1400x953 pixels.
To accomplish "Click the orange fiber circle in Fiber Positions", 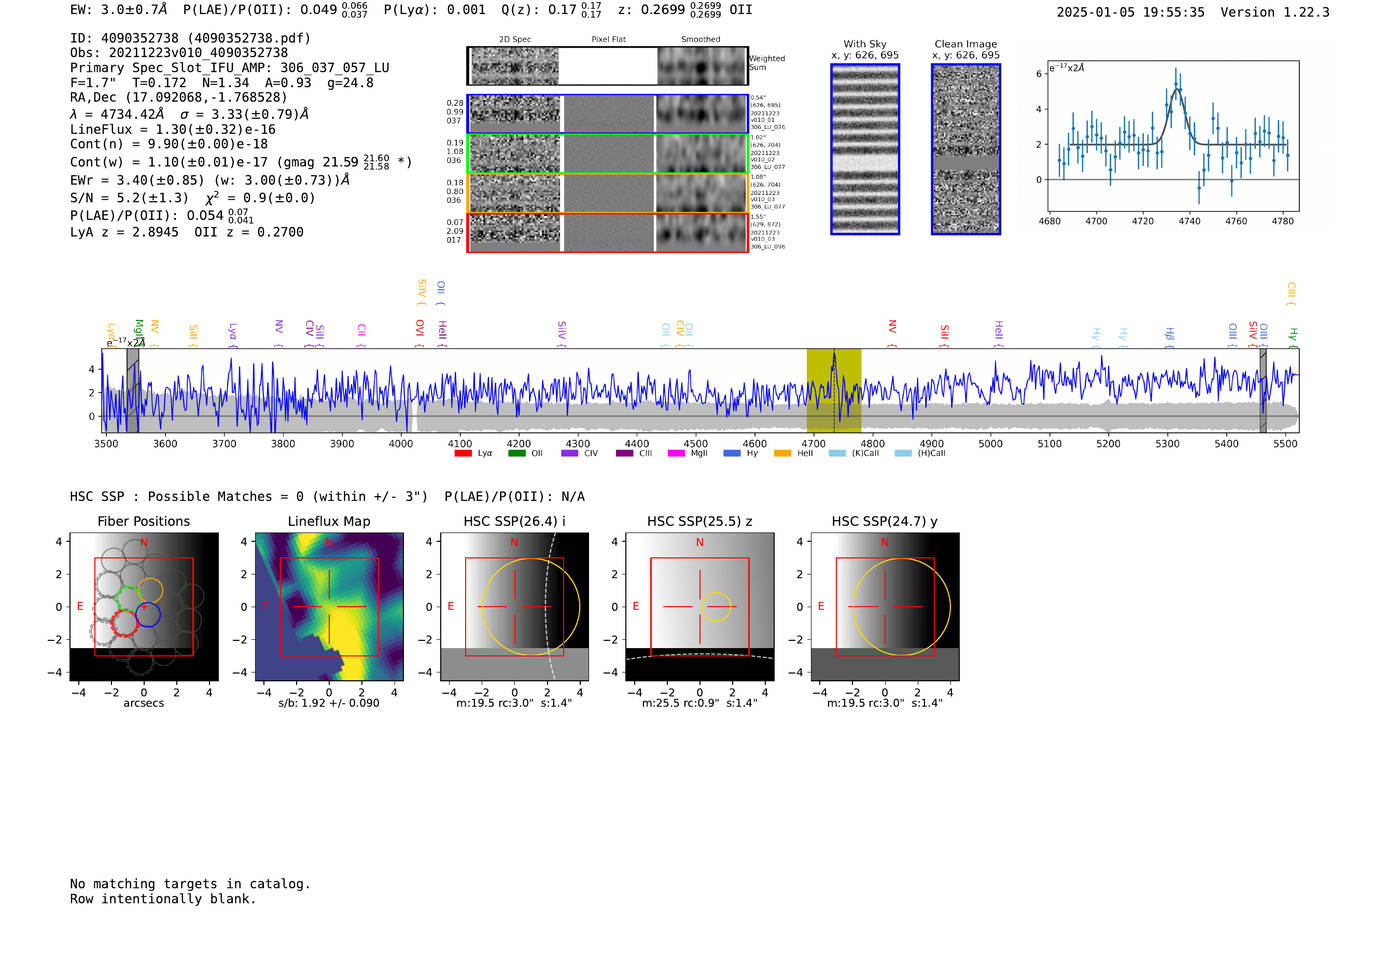I will [x=150, y=590].
